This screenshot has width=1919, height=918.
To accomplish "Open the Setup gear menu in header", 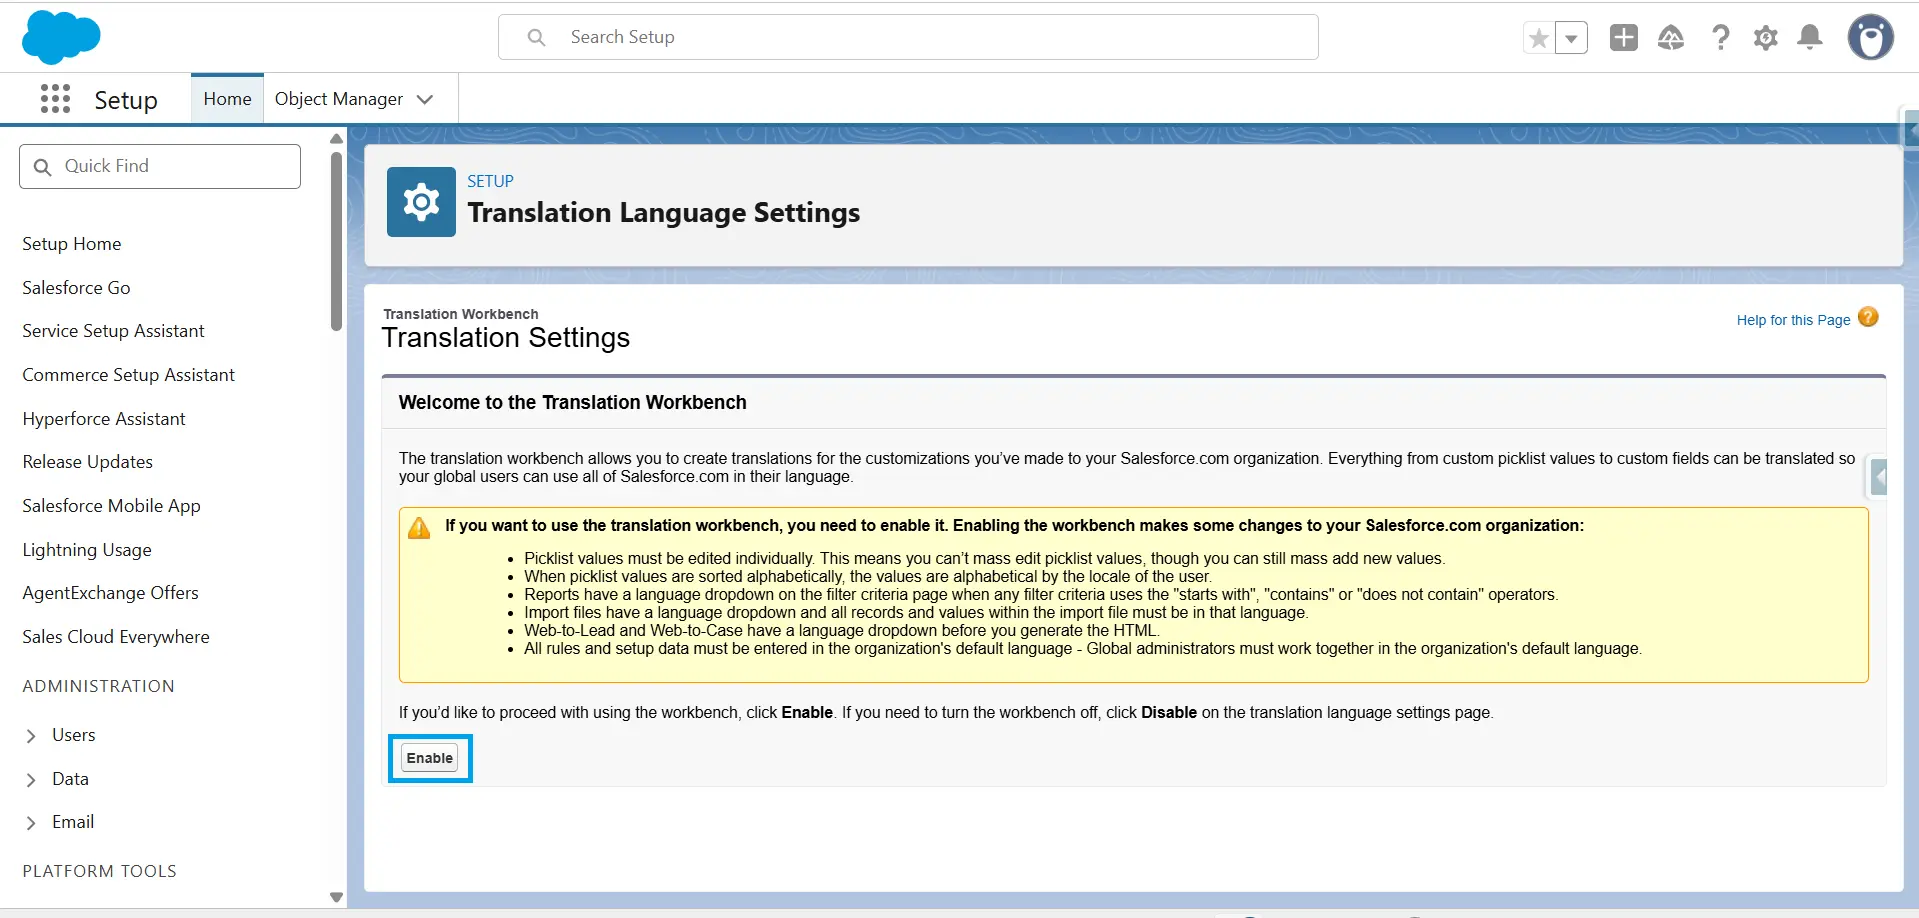I will click(x=1766, y=38).
